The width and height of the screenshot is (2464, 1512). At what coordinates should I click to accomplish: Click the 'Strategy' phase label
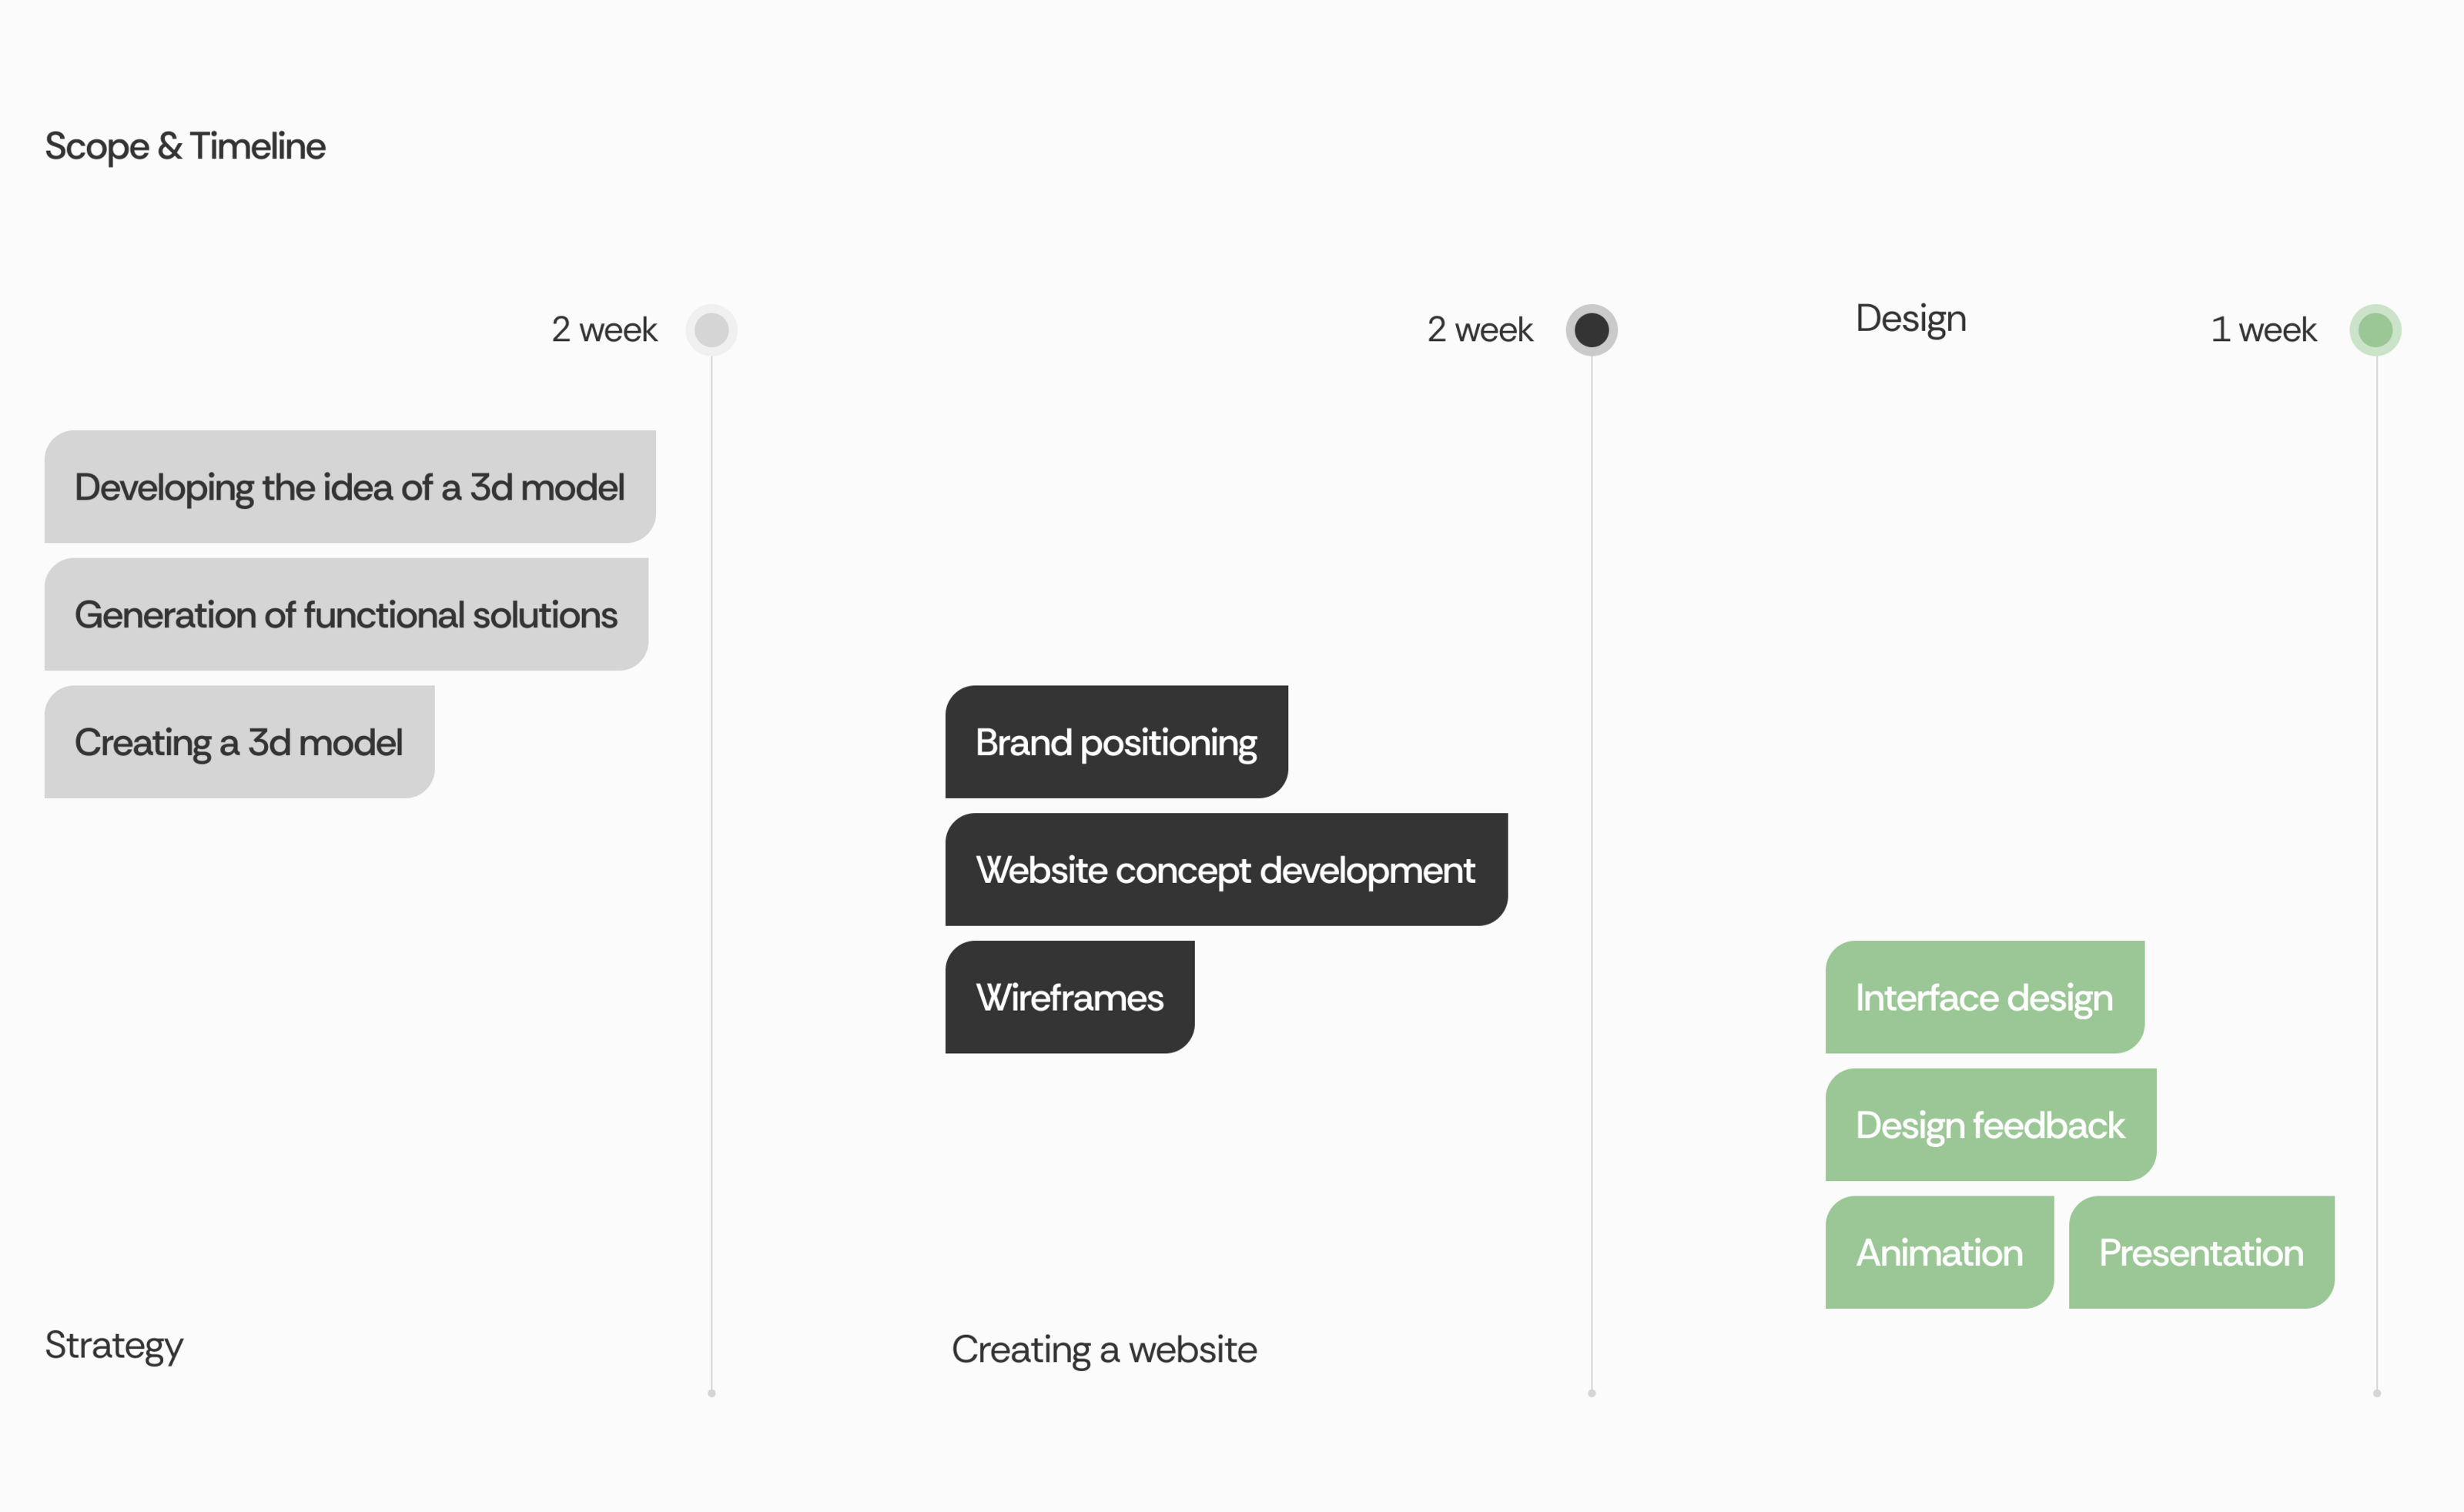(114, 1345)
